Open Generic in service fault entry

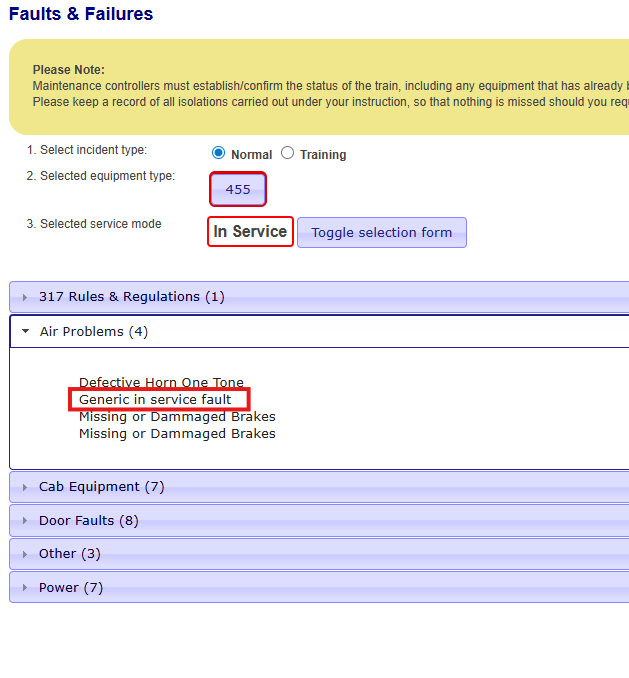point(155,400)
